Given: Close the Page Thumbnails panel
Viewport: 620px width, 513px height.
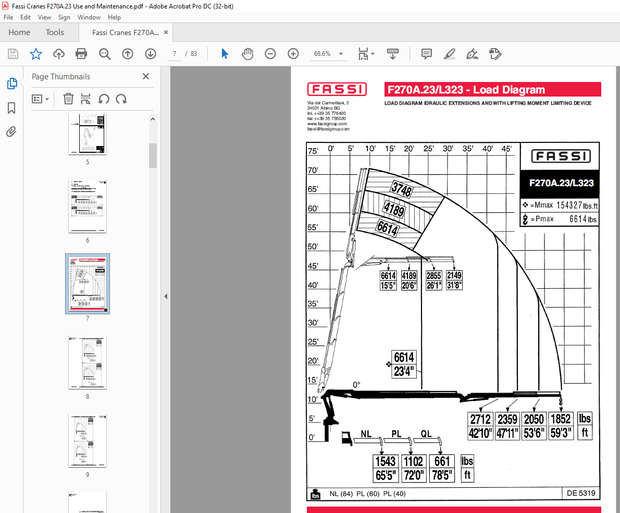Looking at the screenshot, I should click(x=146, y=76).
